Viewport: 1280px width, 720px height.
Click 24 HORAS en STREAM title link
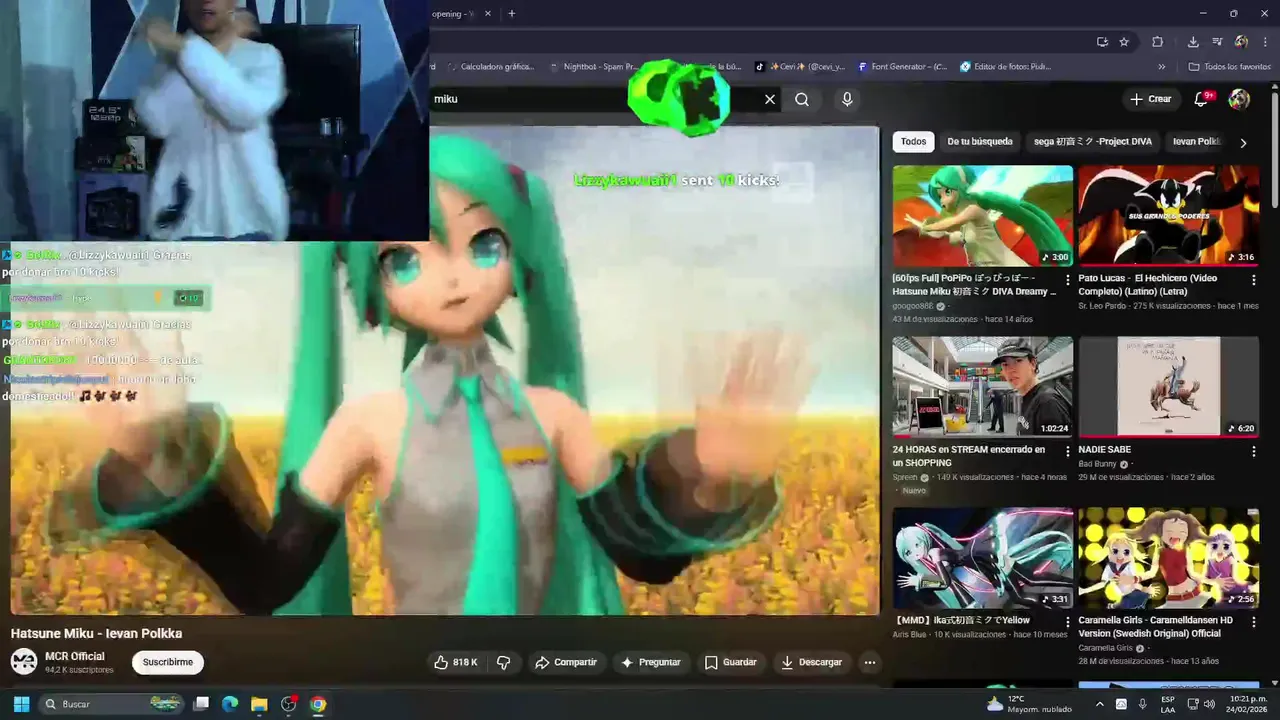(x=969, y=456)
